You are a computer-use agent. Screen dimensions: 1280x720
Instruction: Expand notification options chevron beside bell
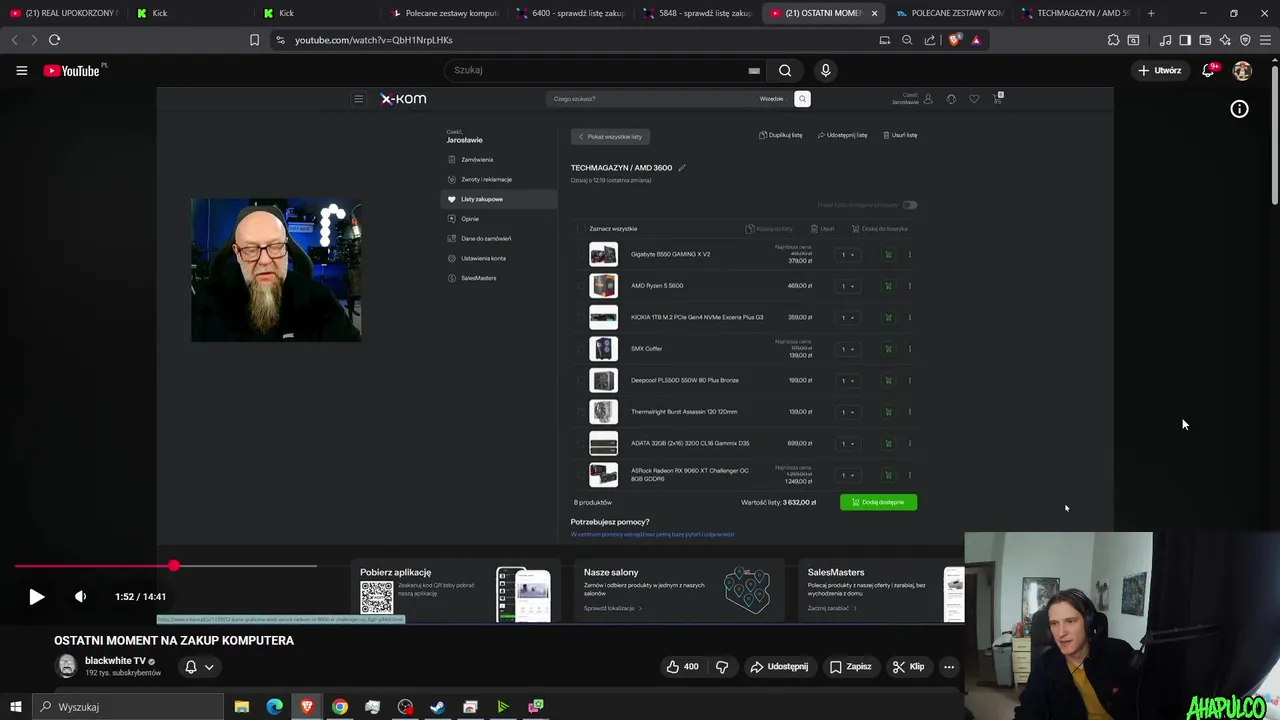click(x=209, y=667)
